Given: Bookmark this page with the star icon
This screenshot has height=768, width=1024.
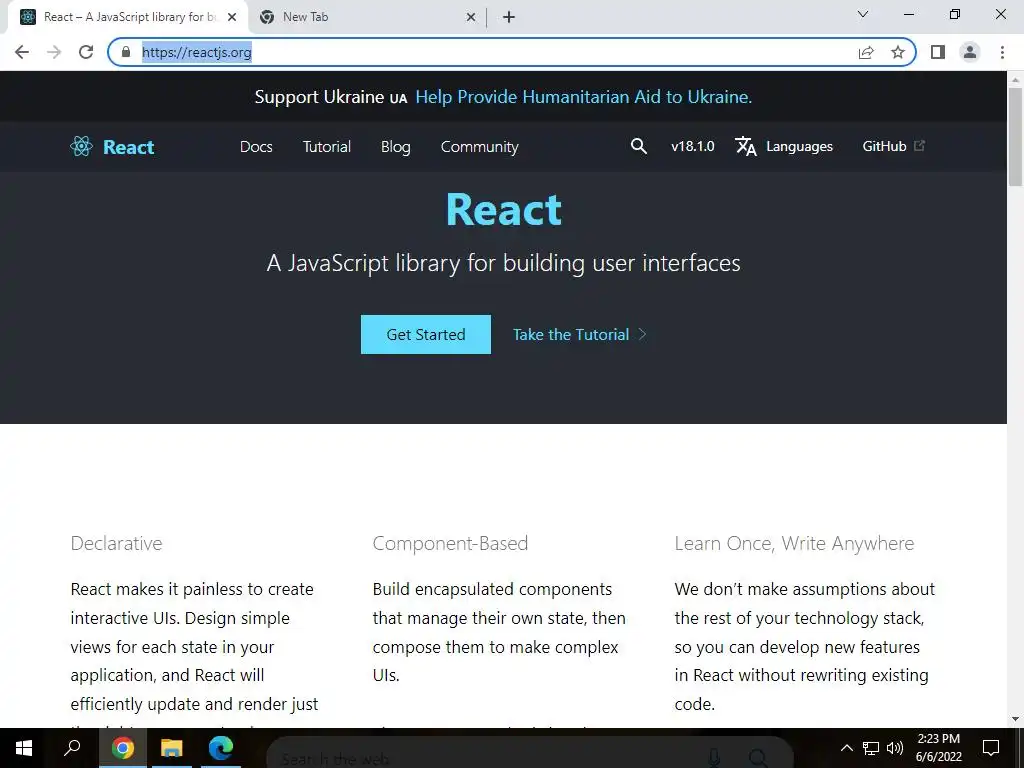Looking at the screenshot, I should tap(898, 52).
